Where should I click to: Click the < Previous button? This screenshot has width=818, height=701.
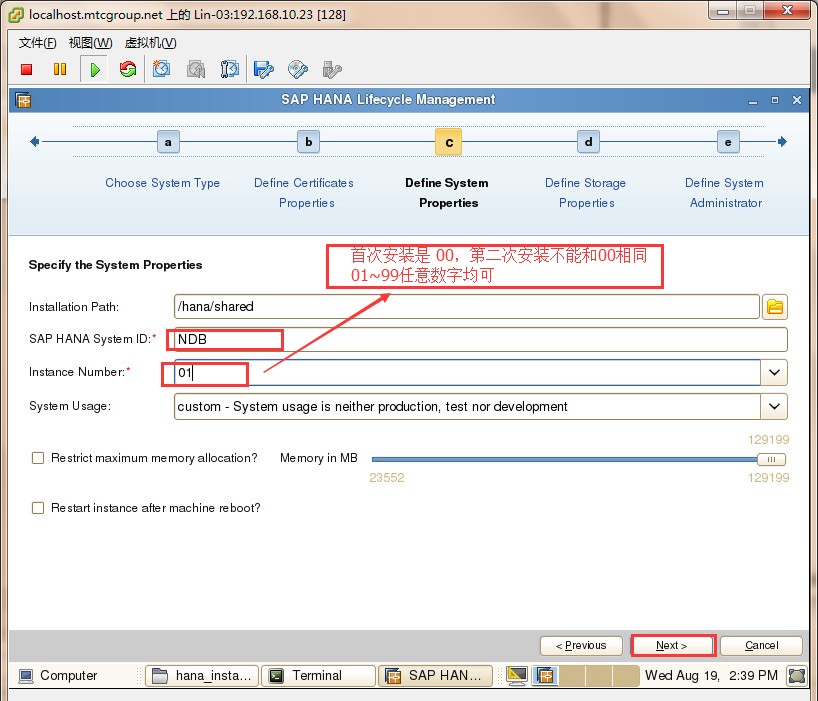(581, 646)
